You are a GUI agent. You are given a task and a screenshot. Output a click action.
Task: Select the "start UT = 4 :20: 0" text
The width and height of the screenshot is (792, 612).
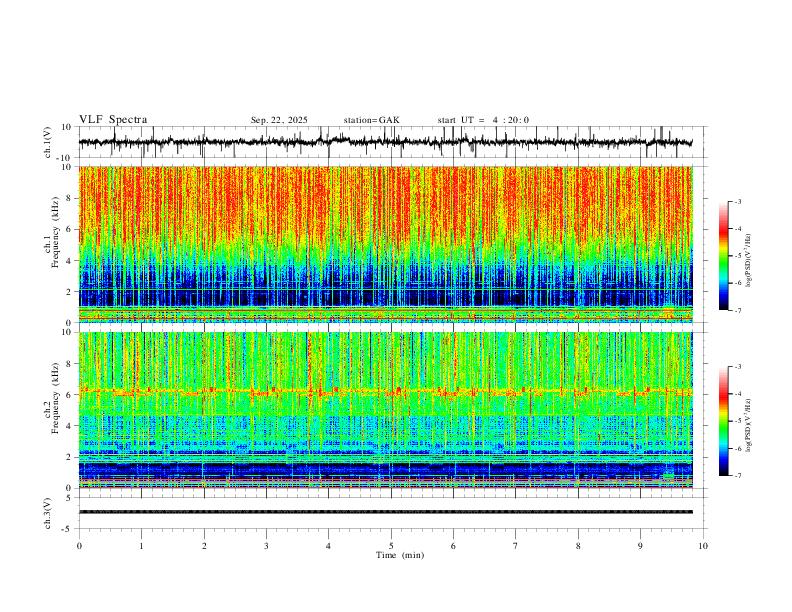[x=483, y=120]
